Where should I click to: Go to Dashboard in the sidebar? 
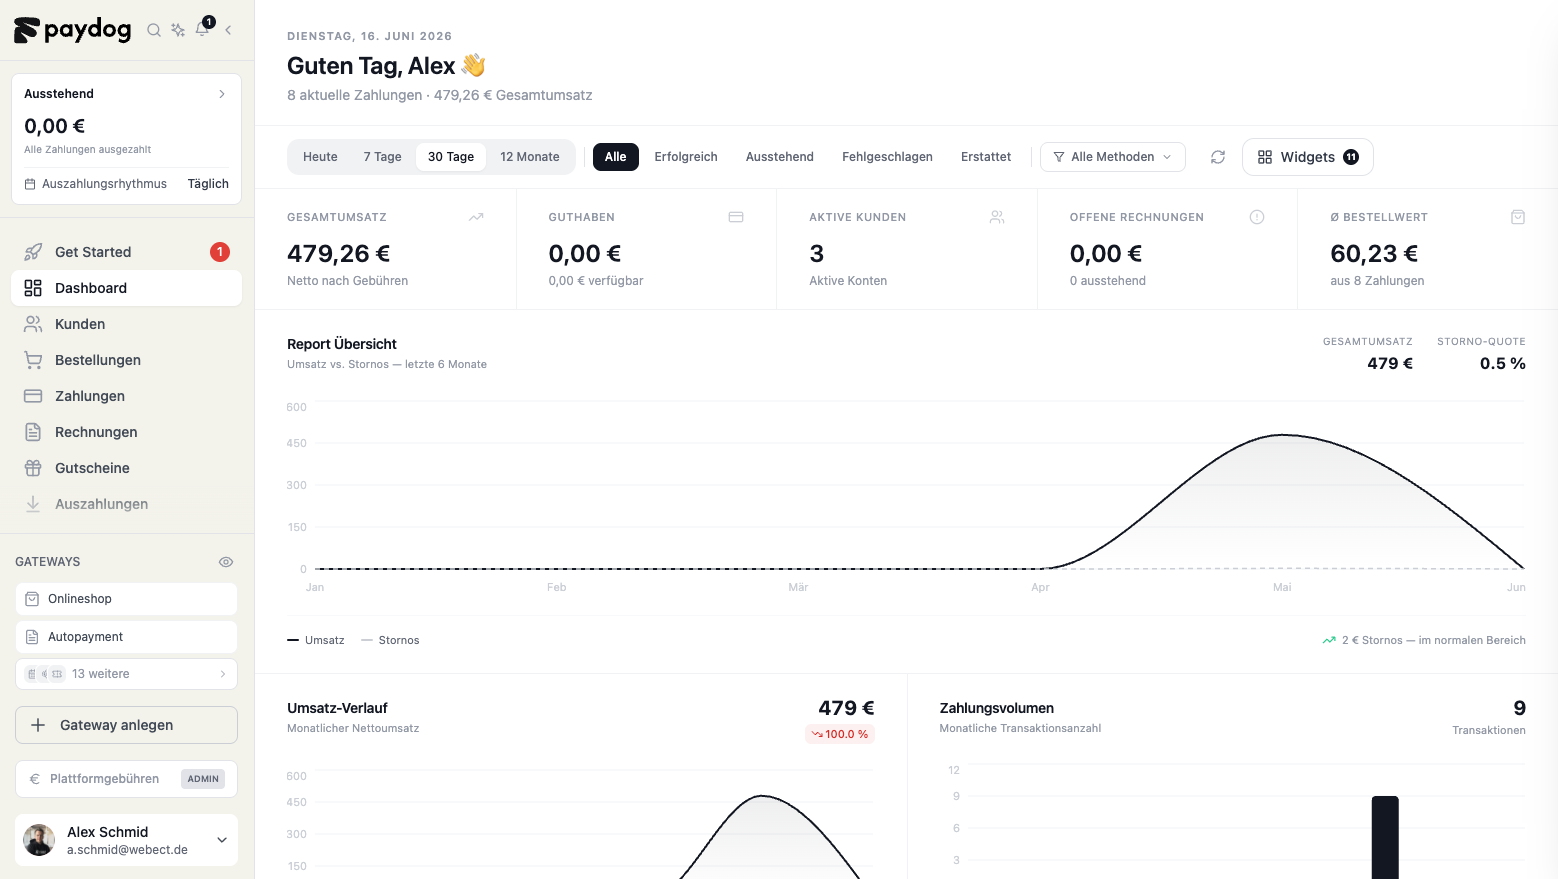[x=126, y=288]
